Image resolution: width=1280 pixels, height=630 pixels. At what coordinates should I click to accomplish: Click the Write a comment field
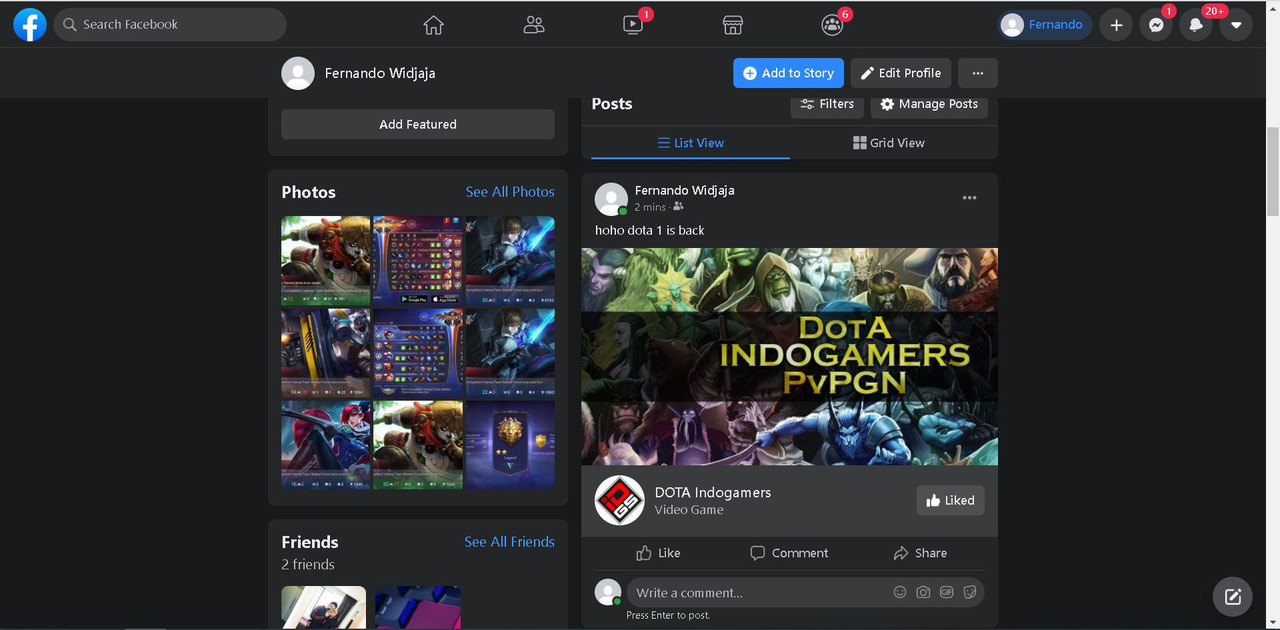[x=760, y=593]
